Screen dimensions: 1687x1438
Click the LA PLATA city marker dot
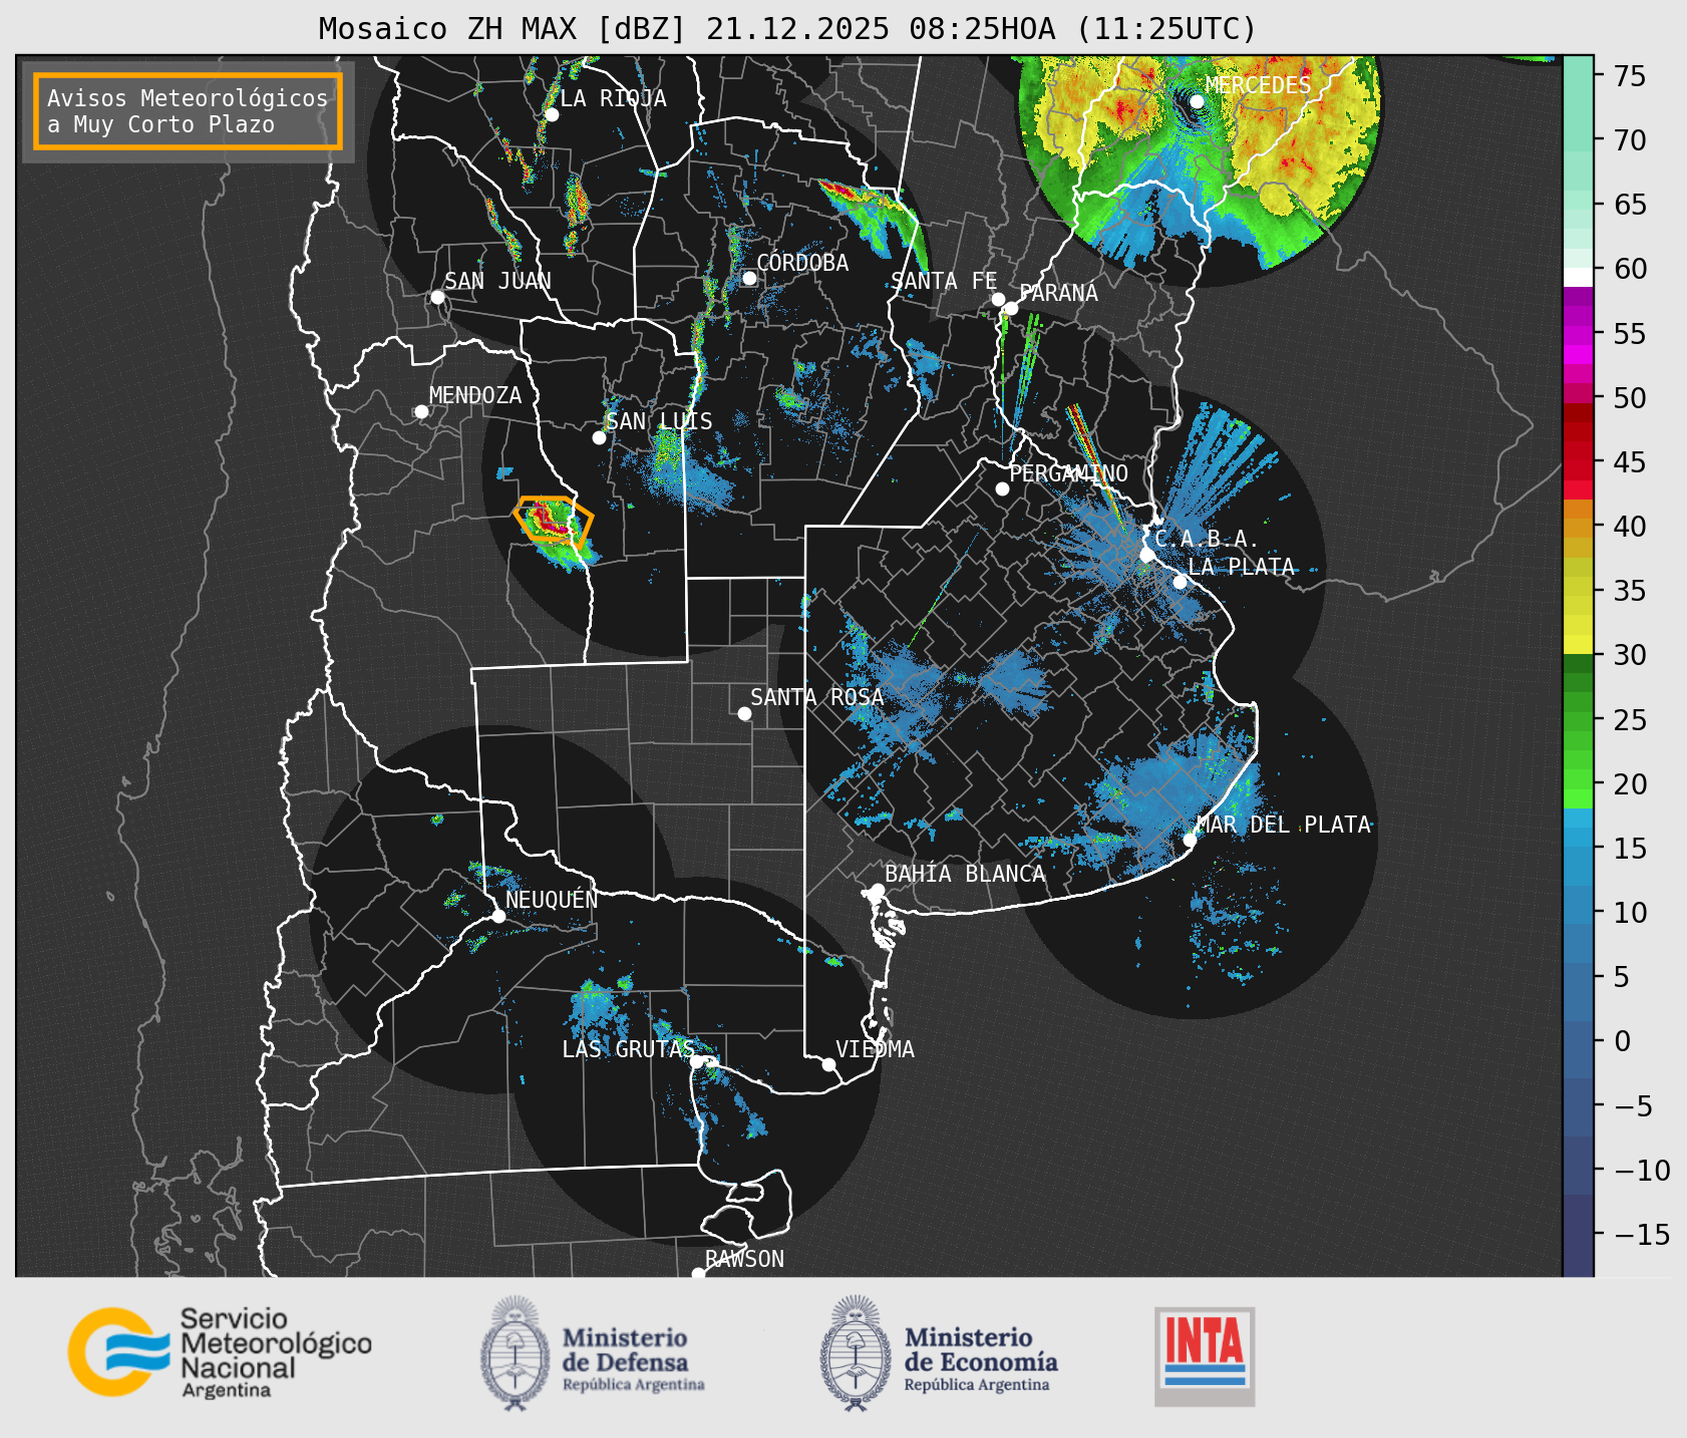tap(1180, 582)
